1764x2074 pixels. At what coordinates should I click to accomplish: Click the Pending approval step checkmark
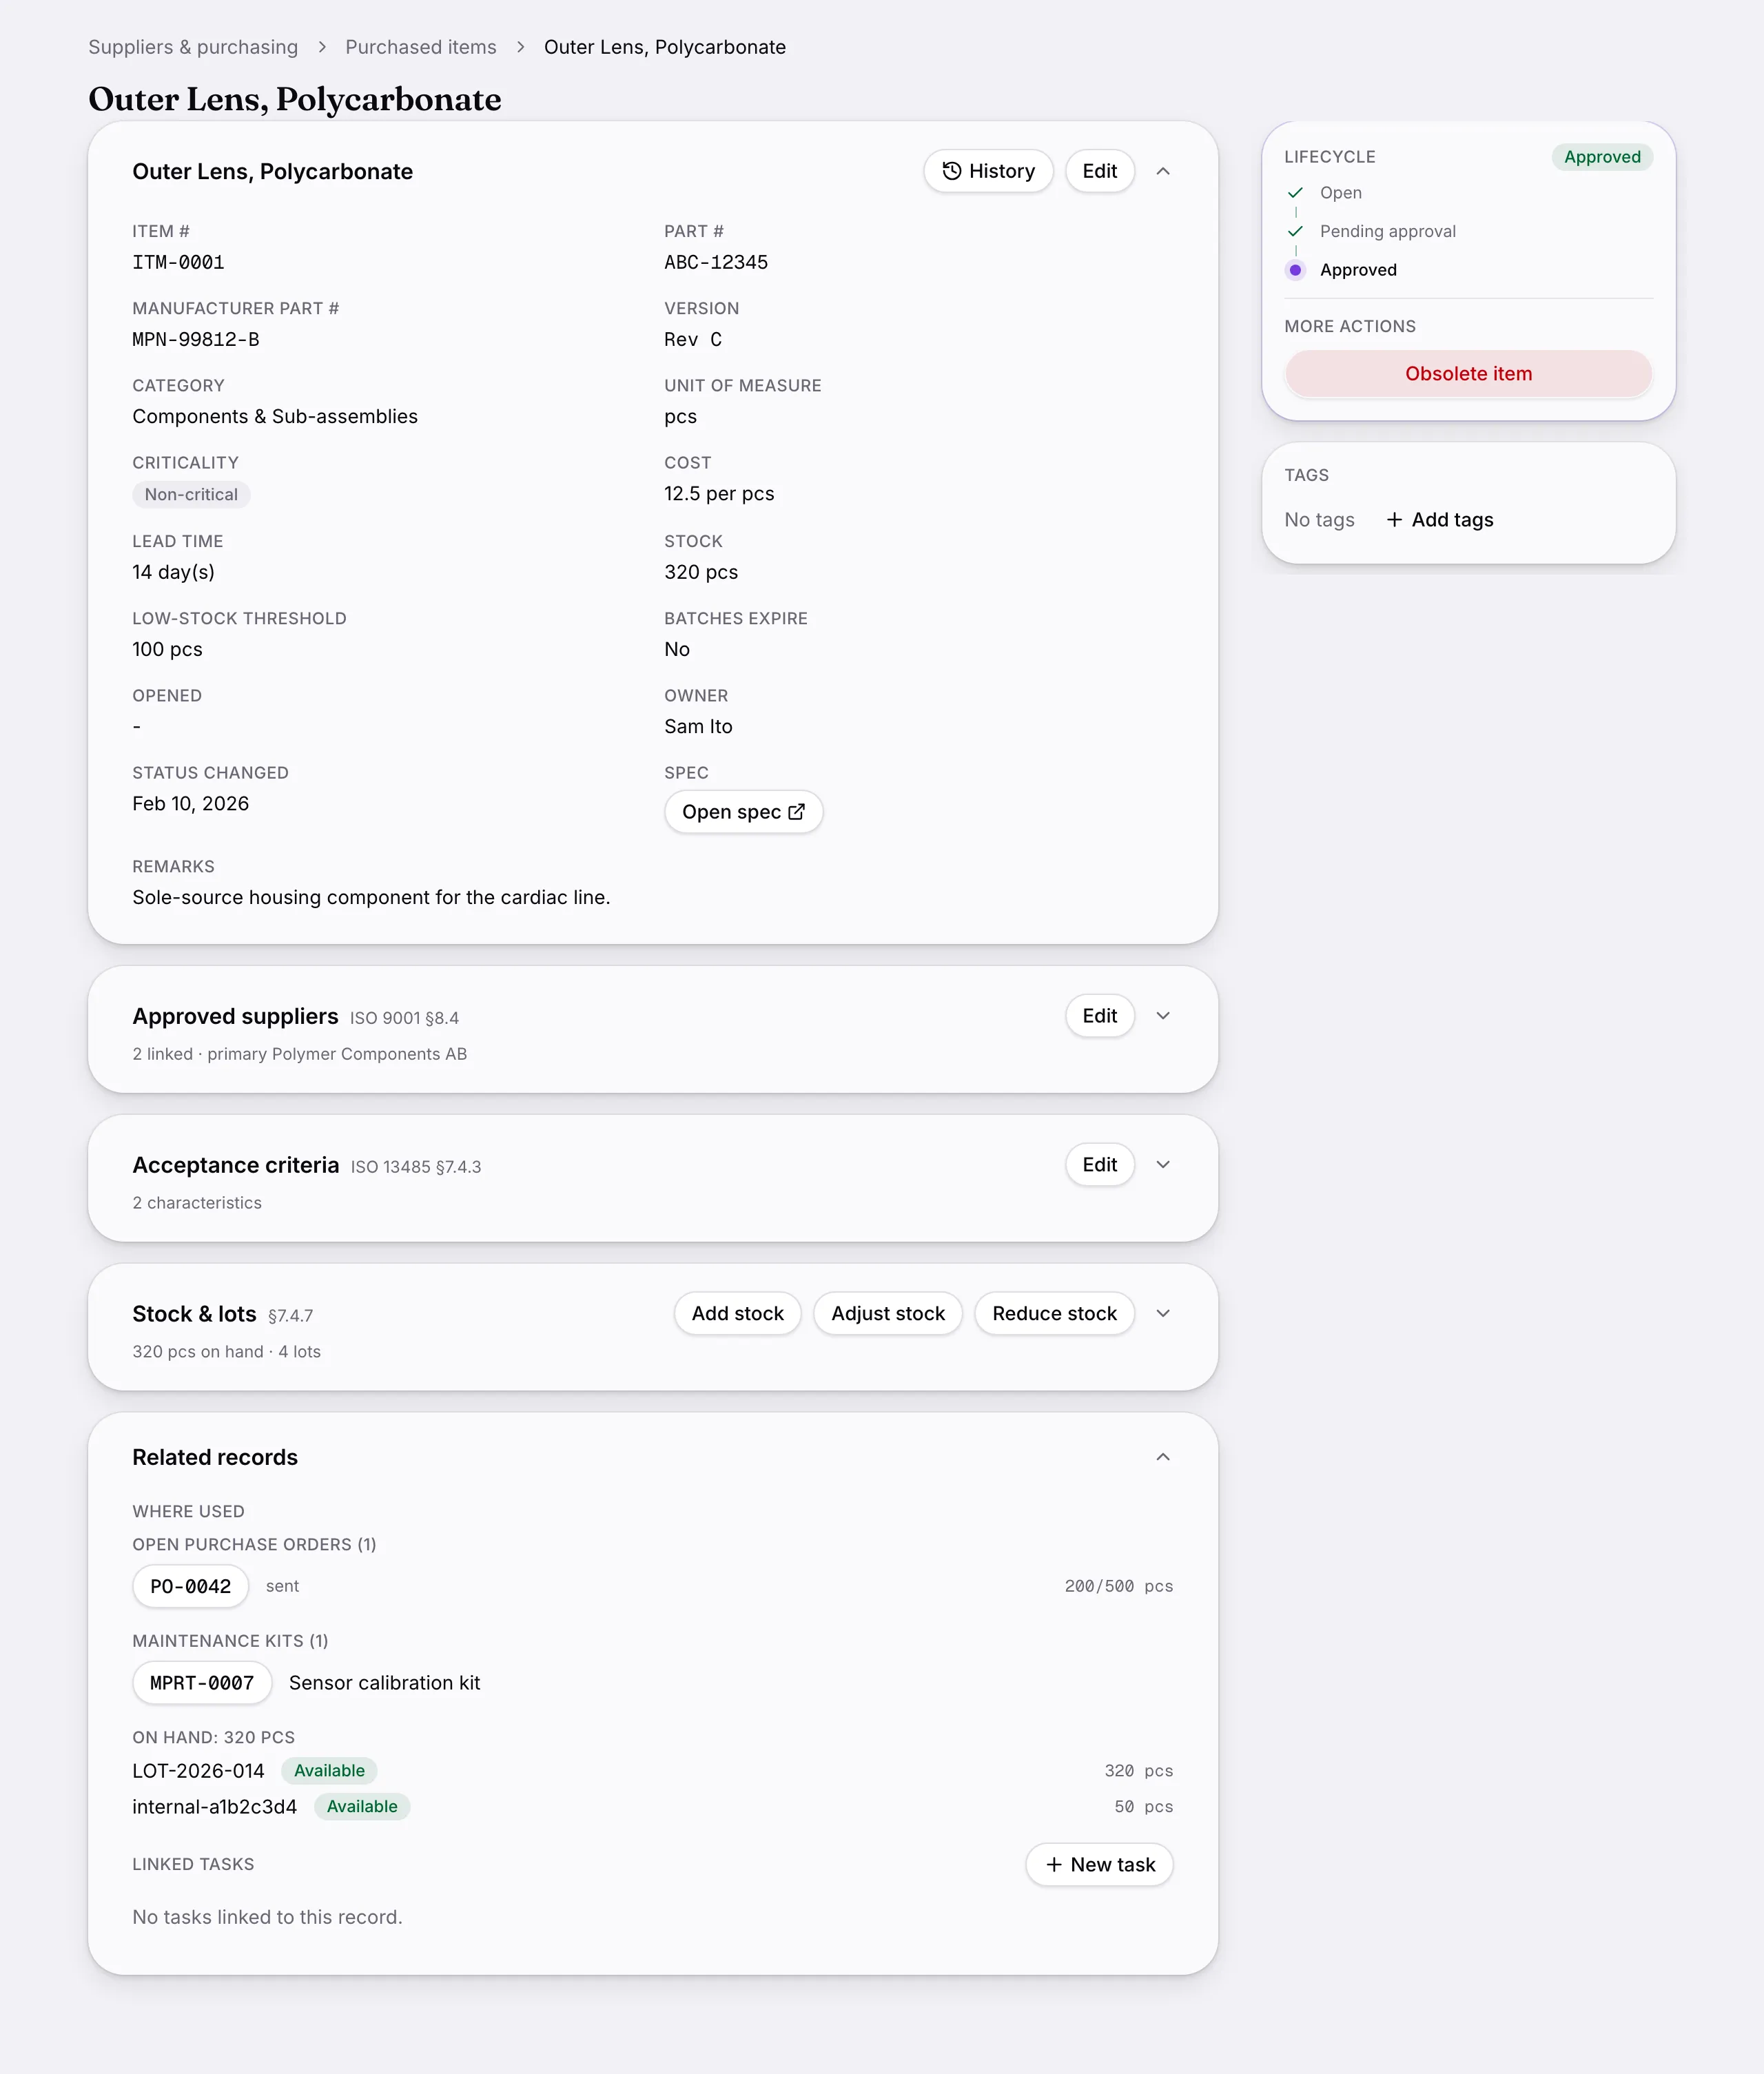(x=1295, y=231)
